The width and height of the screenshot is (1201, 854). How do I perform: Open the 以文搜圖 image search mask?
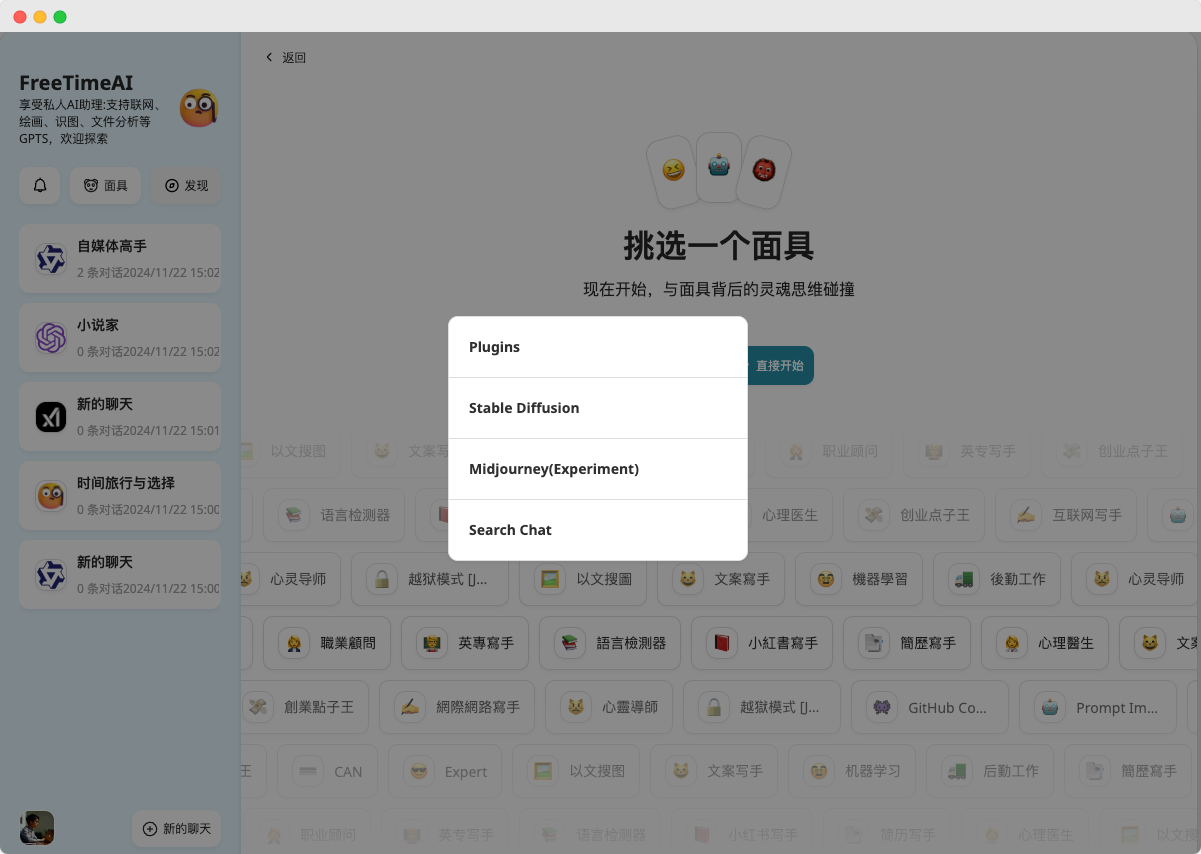583,579
